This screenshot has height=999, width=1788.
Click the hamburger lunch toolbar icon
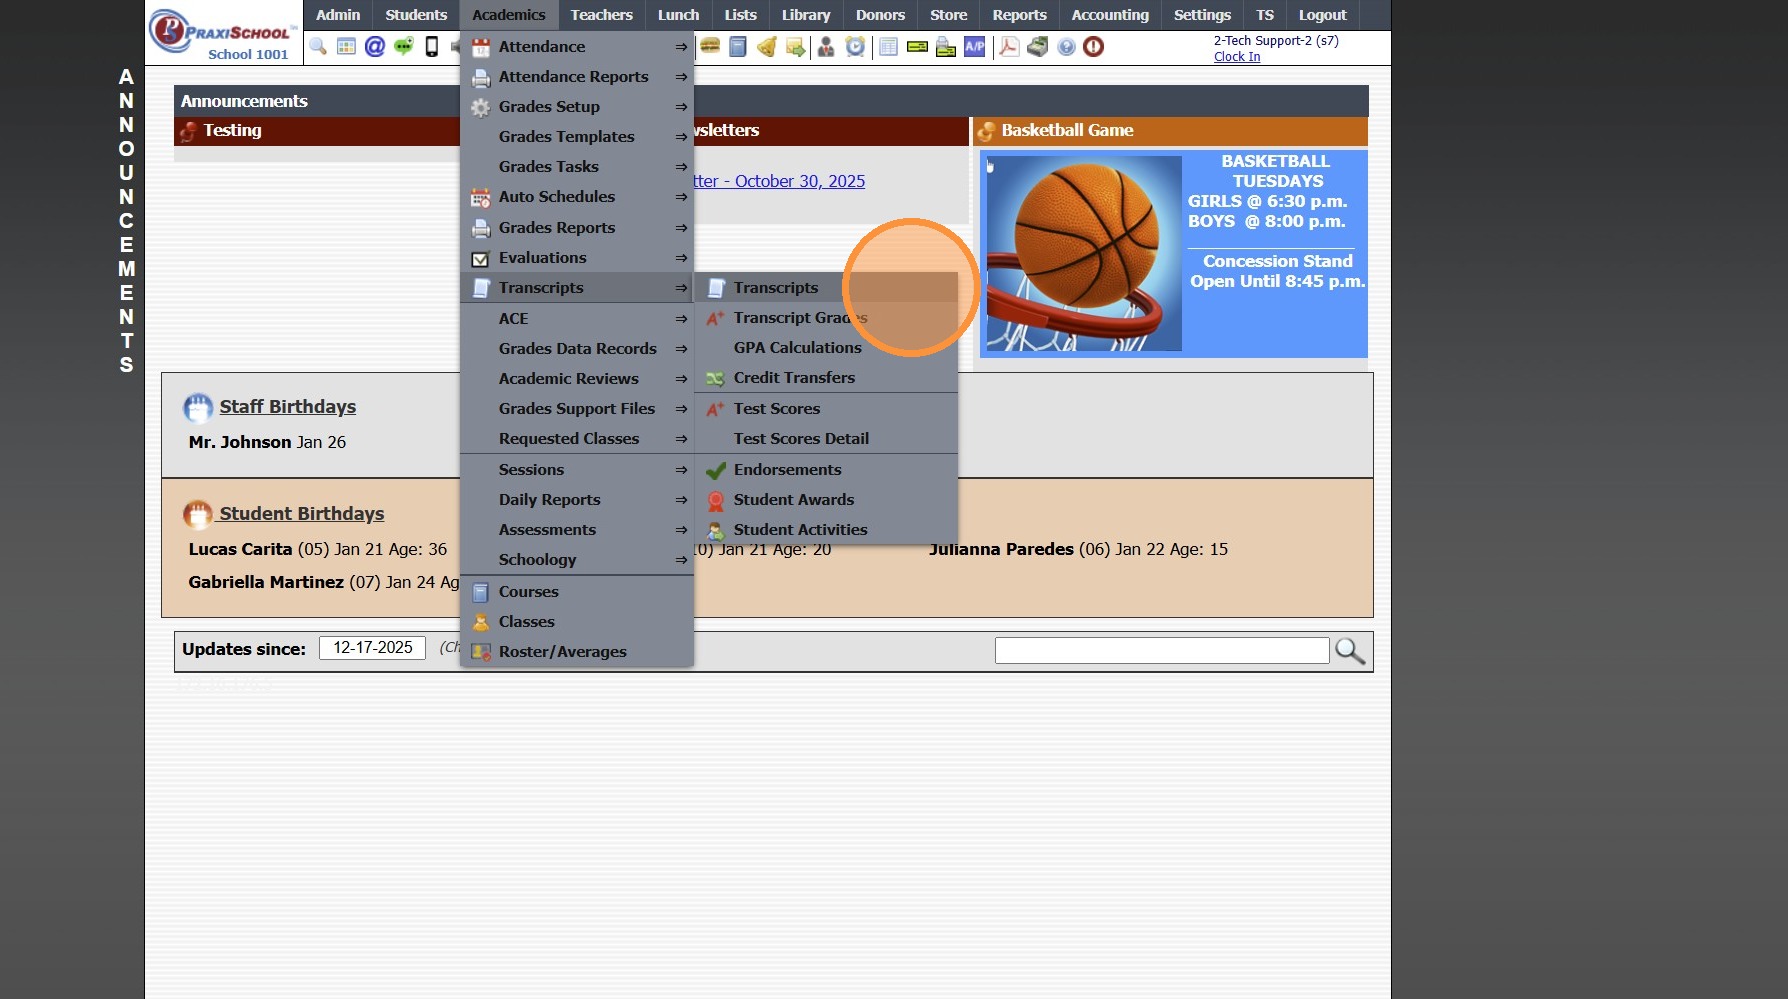coord(710,47)
